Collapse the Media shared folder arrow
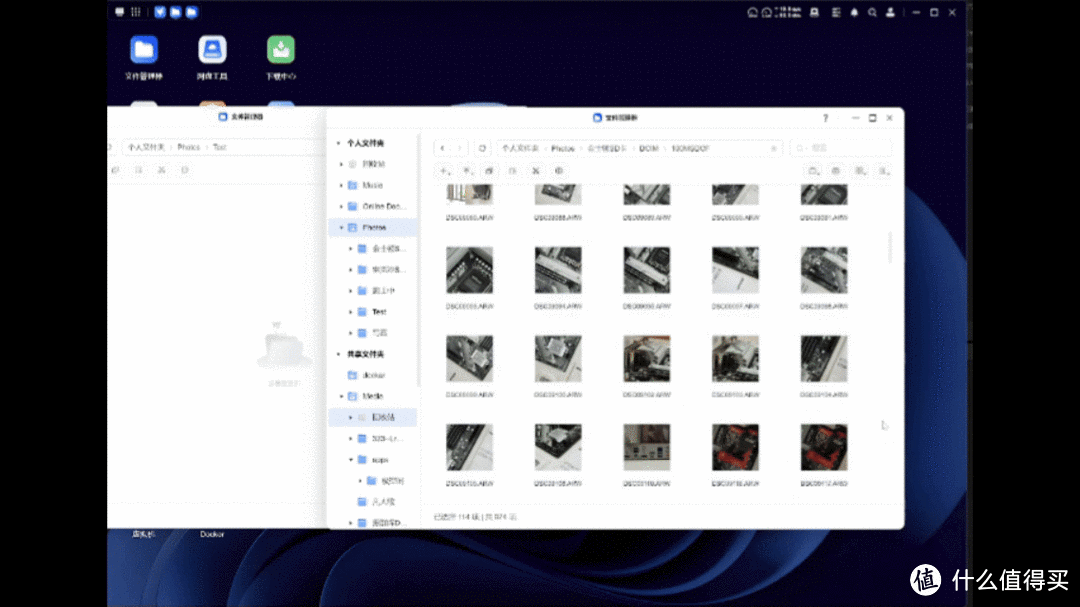 click(x=341, y=397)
